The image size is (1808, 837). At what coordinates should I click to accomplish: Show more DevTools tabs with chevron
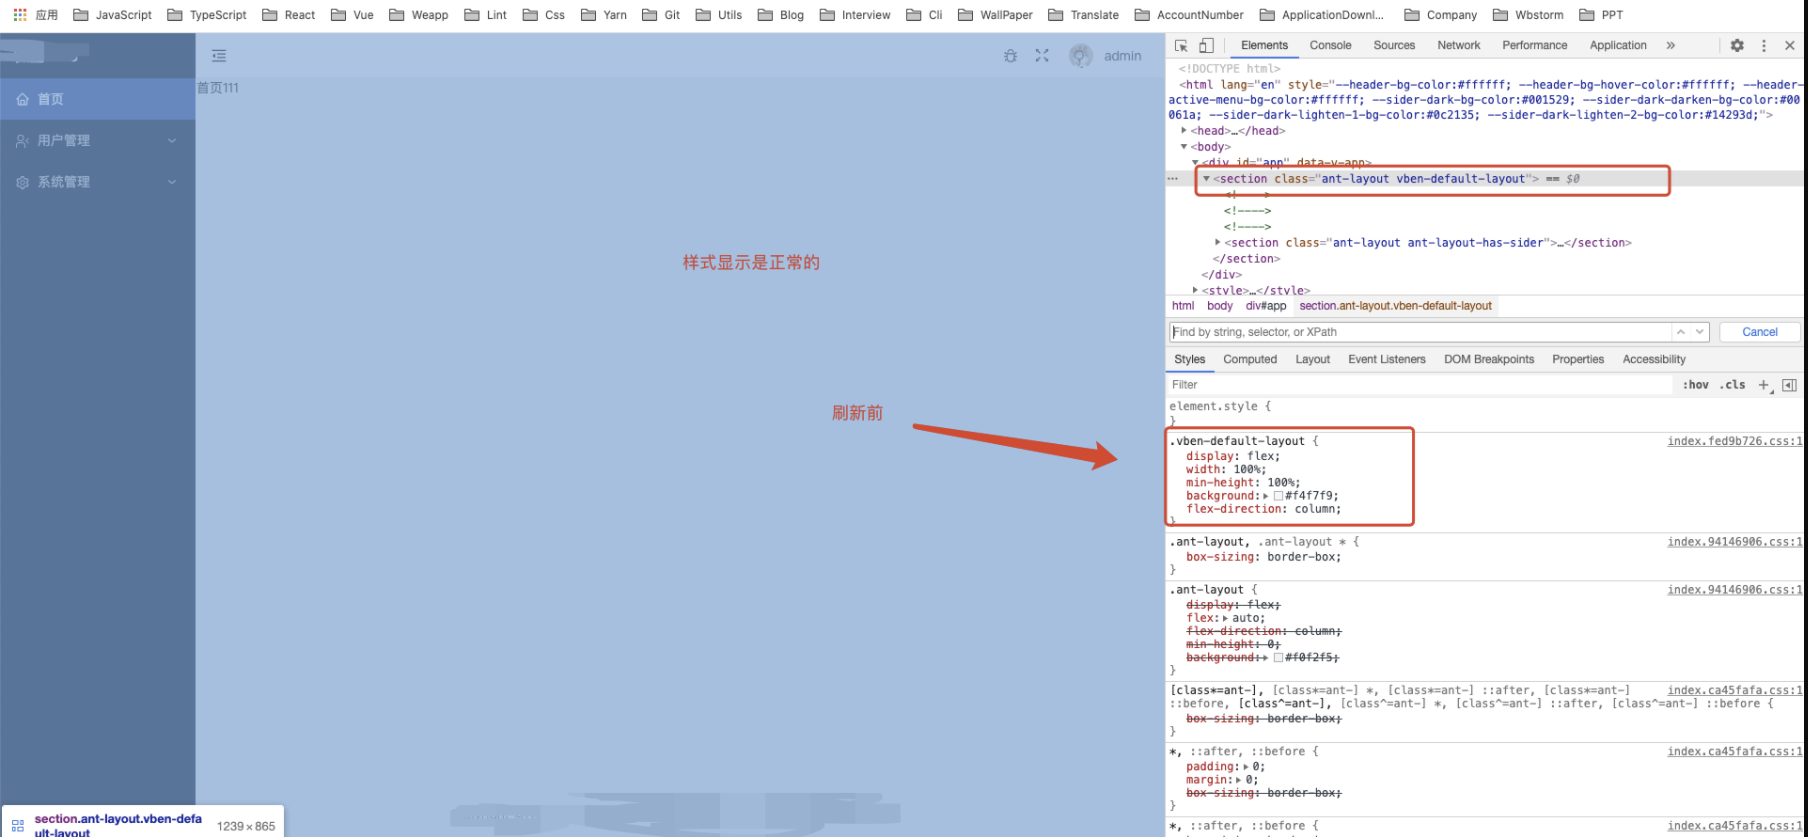pyautogui.click(x=1670, y=46)
